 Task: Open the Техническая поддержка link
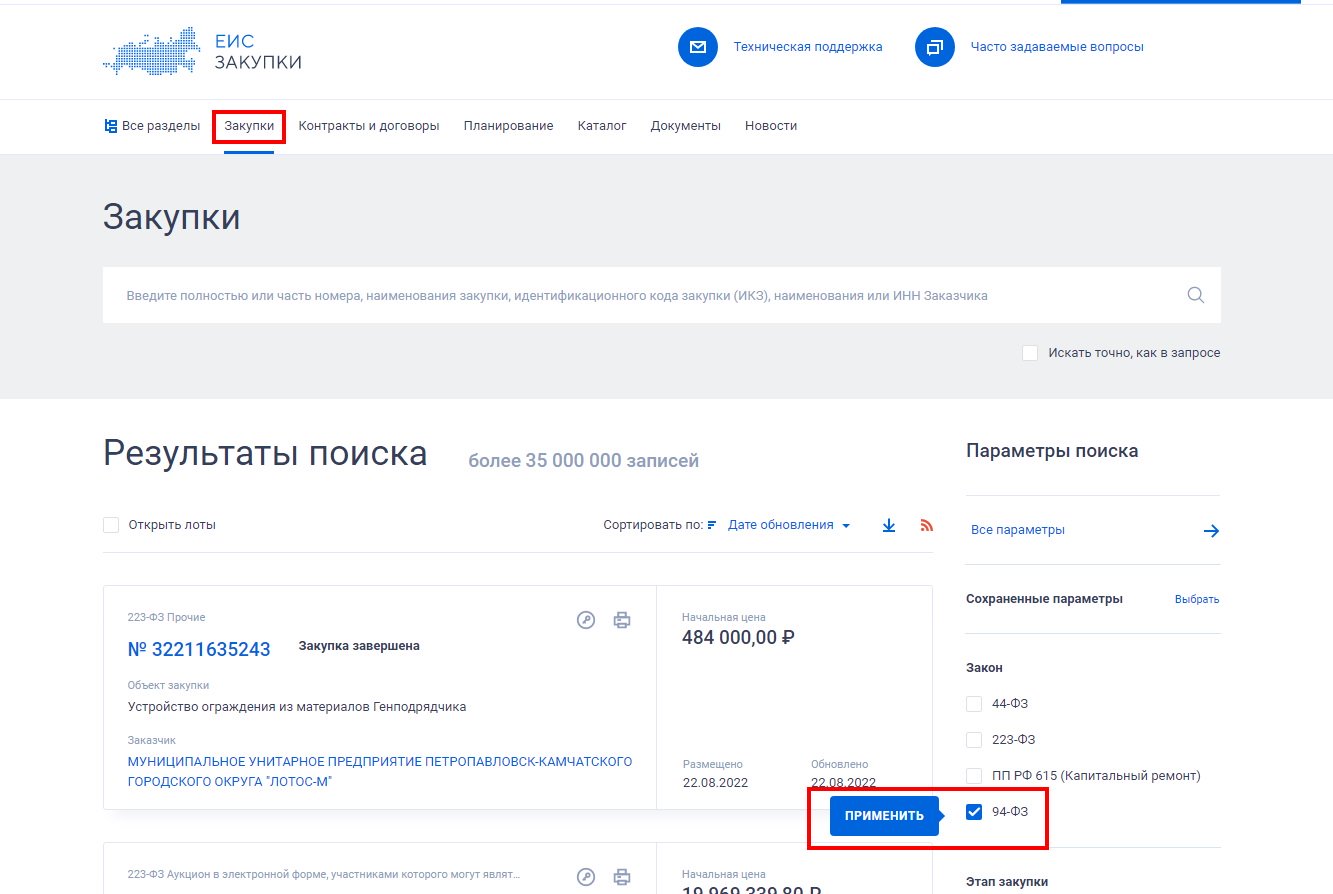point(808,47)
